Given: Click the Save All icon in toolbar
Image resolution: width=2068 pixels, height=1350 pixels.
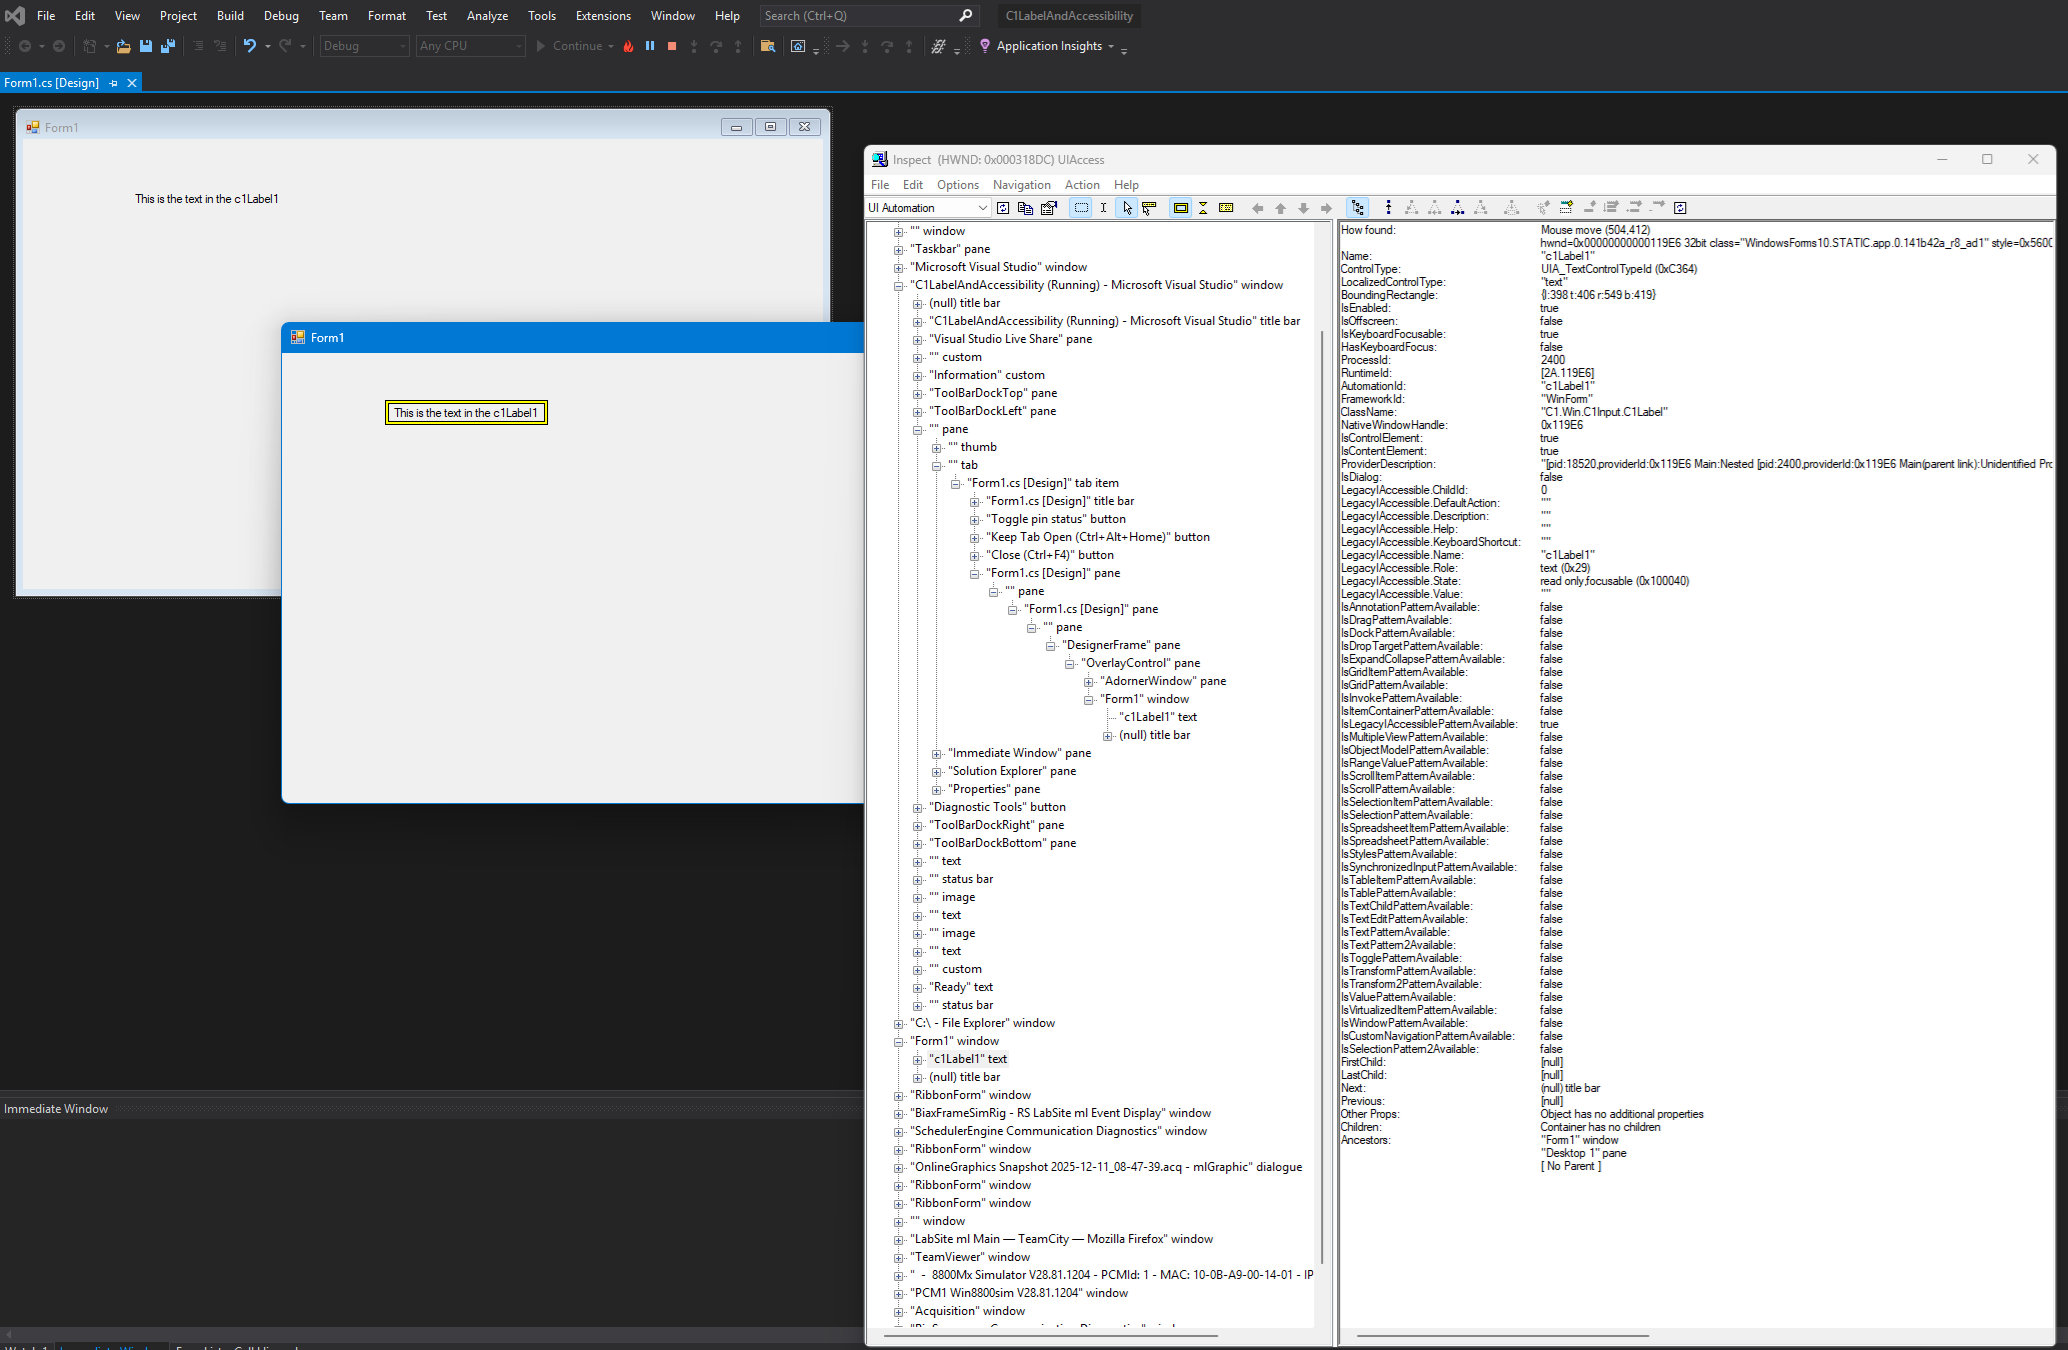Looking at the screenshot, I should coord(167,46).
